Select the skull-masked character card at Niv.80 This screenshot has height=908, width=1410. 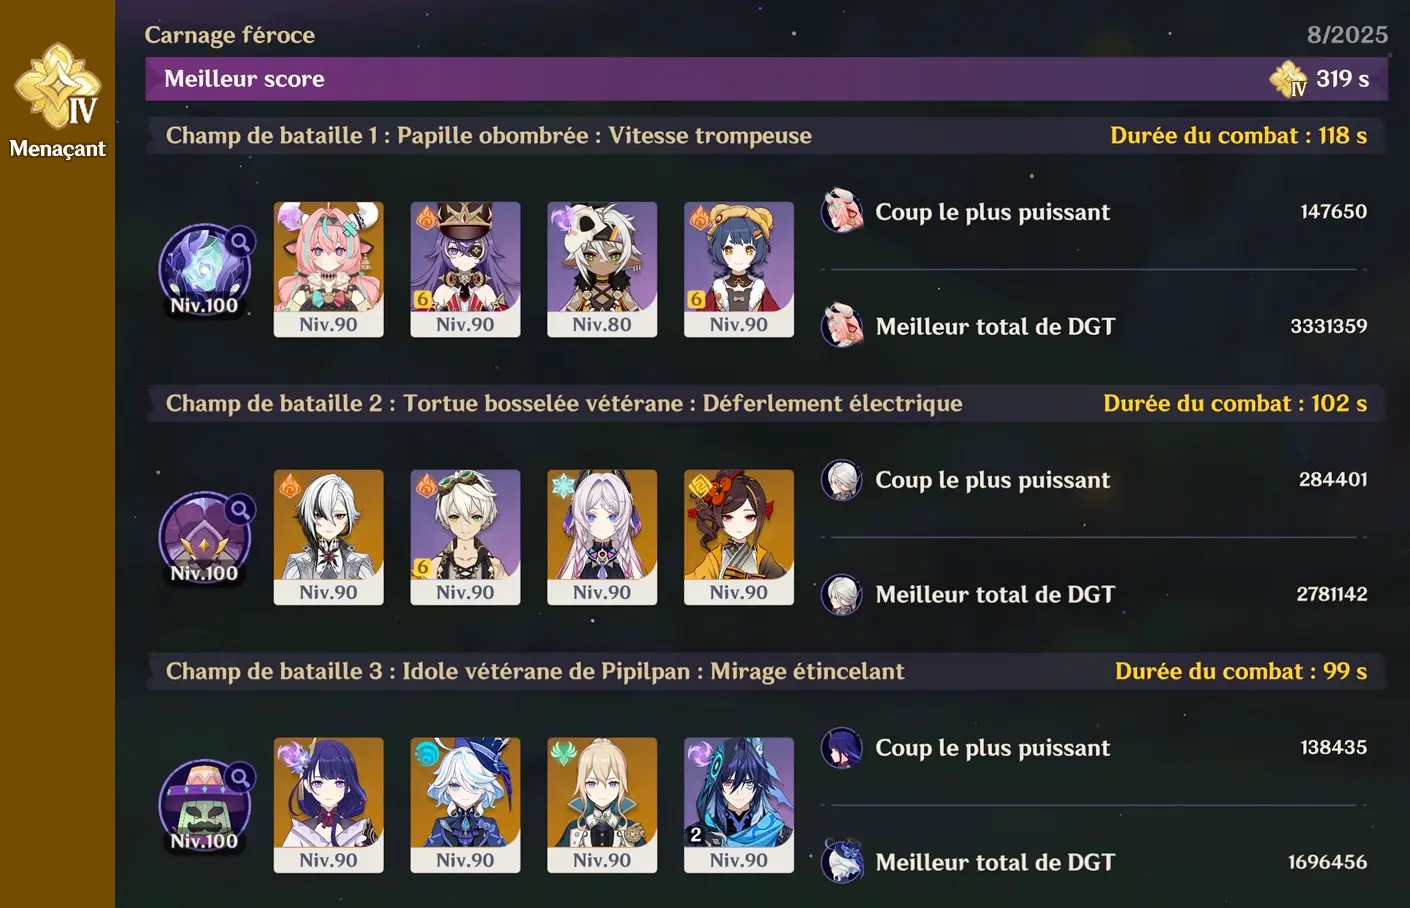tap(602, 269)
